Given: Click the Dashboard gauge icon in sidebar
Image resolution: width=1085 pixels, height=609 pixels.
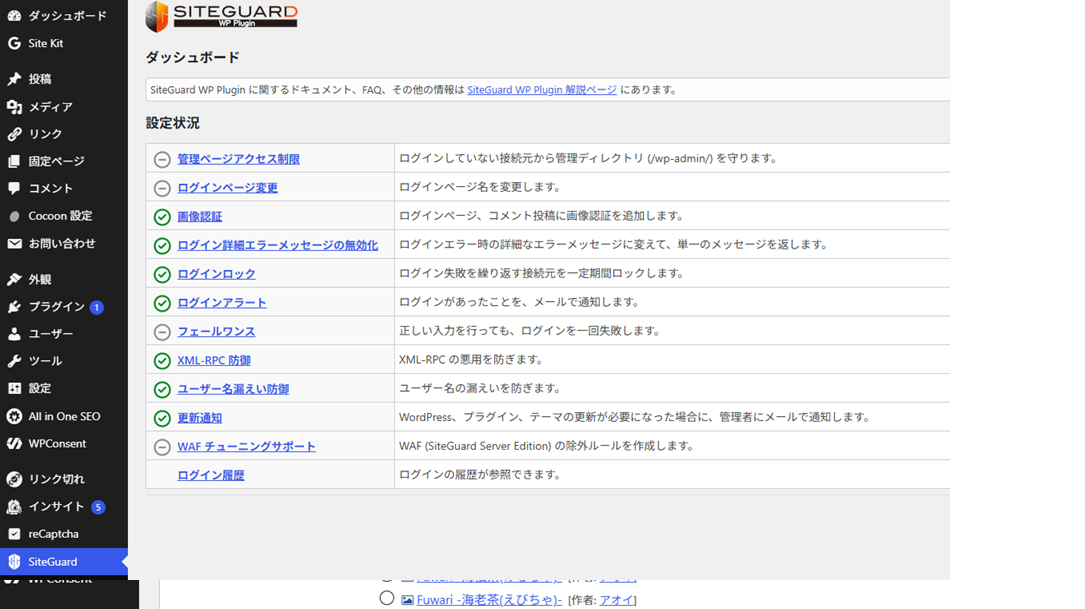Looking at the screenshot, I should (14, 15).
